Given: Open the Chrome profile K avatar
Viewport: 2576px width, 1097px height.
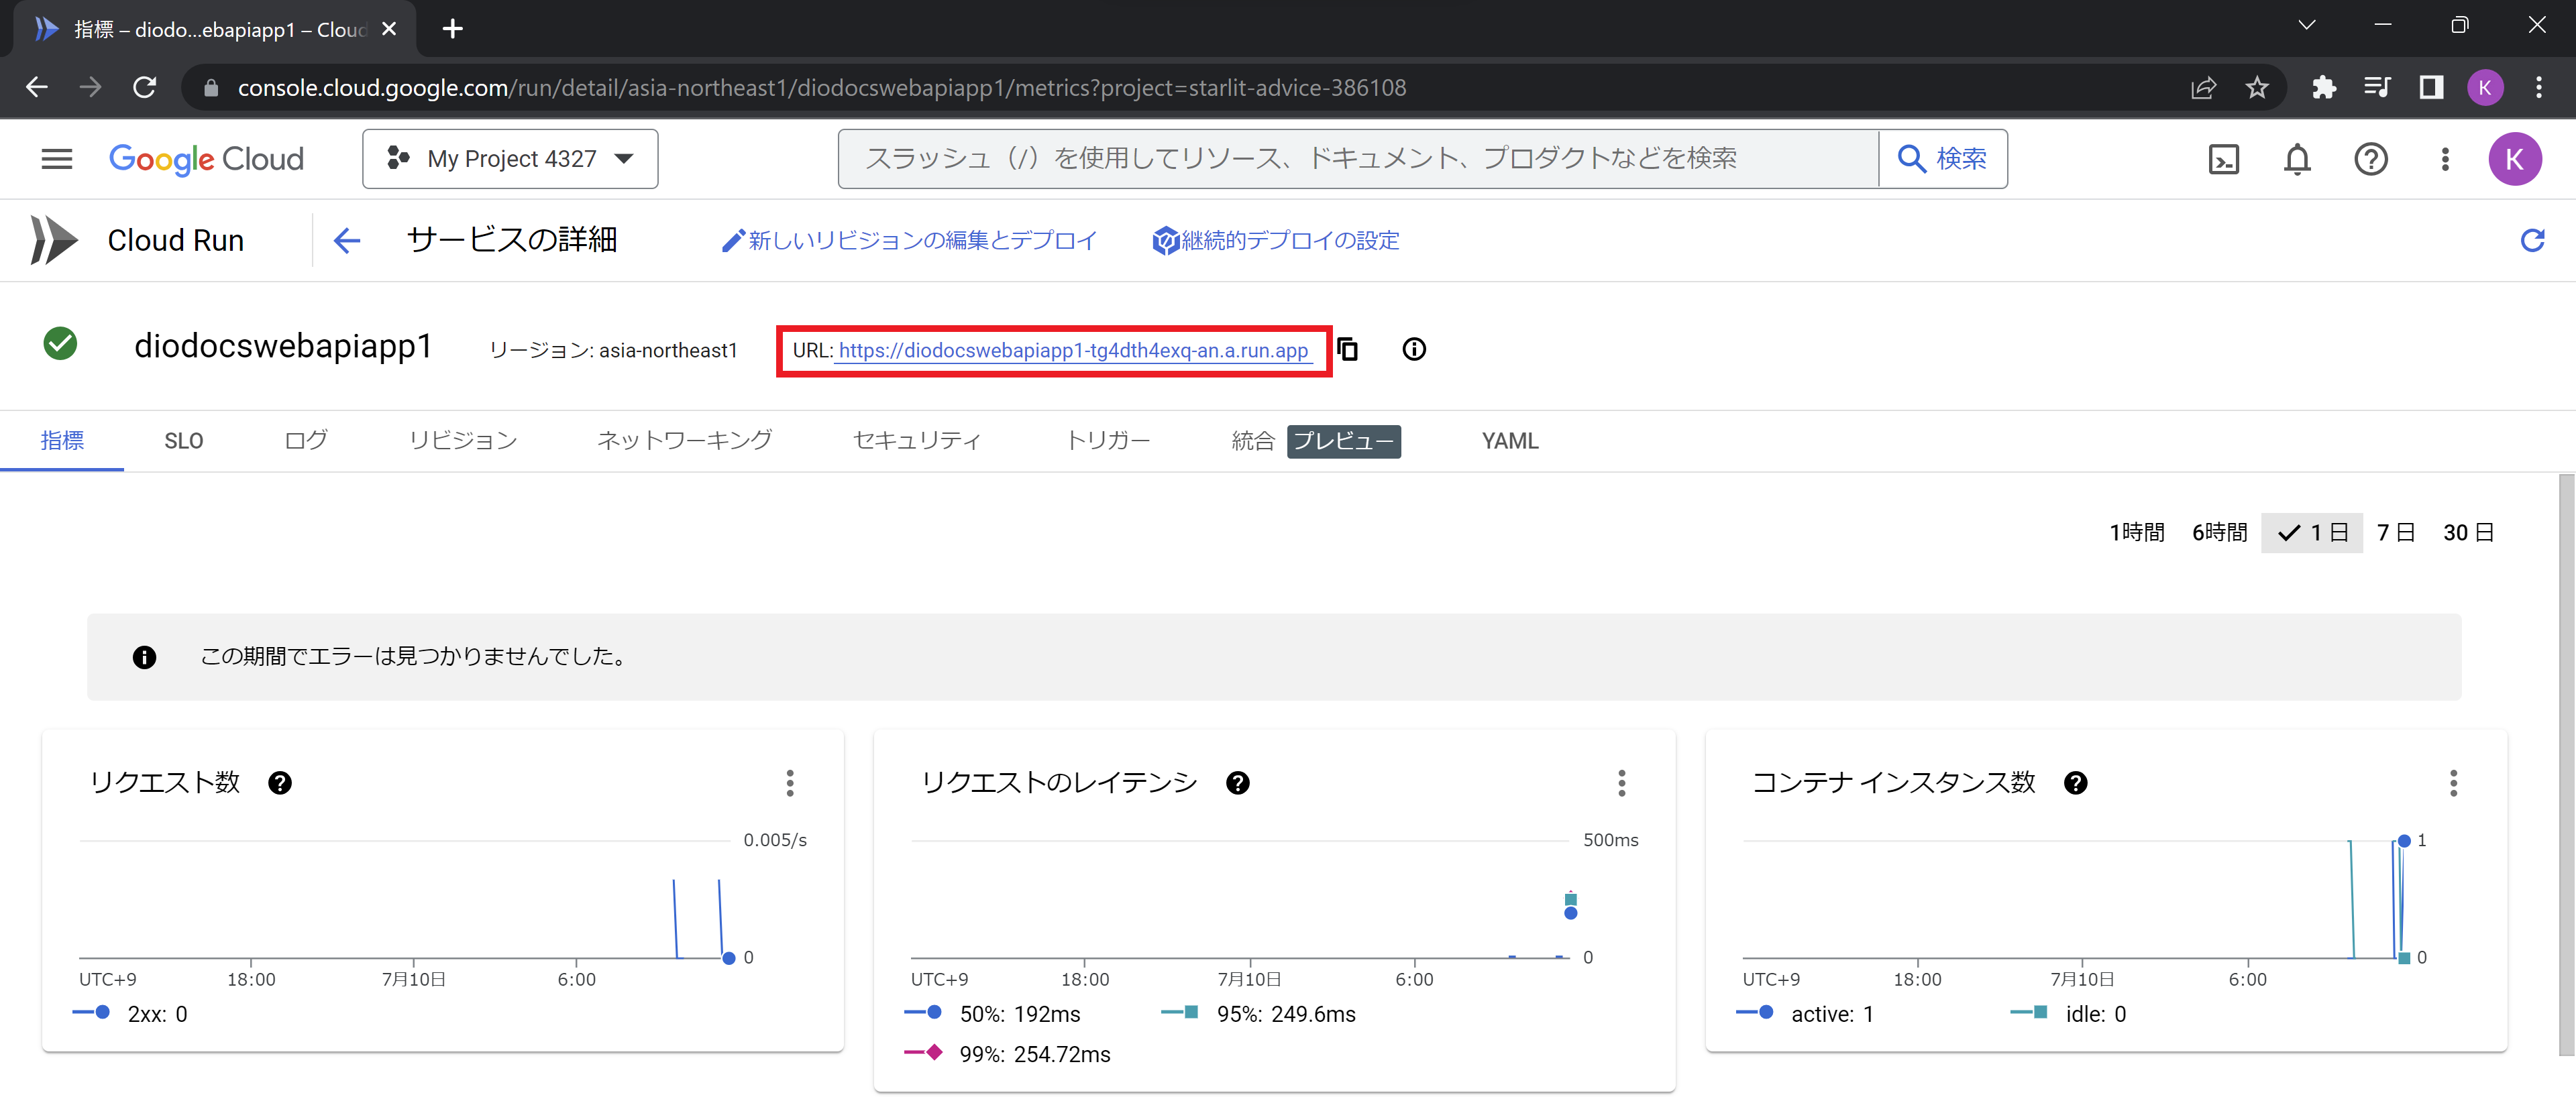Looking at the screenshot, I should tap(2485, 88).
